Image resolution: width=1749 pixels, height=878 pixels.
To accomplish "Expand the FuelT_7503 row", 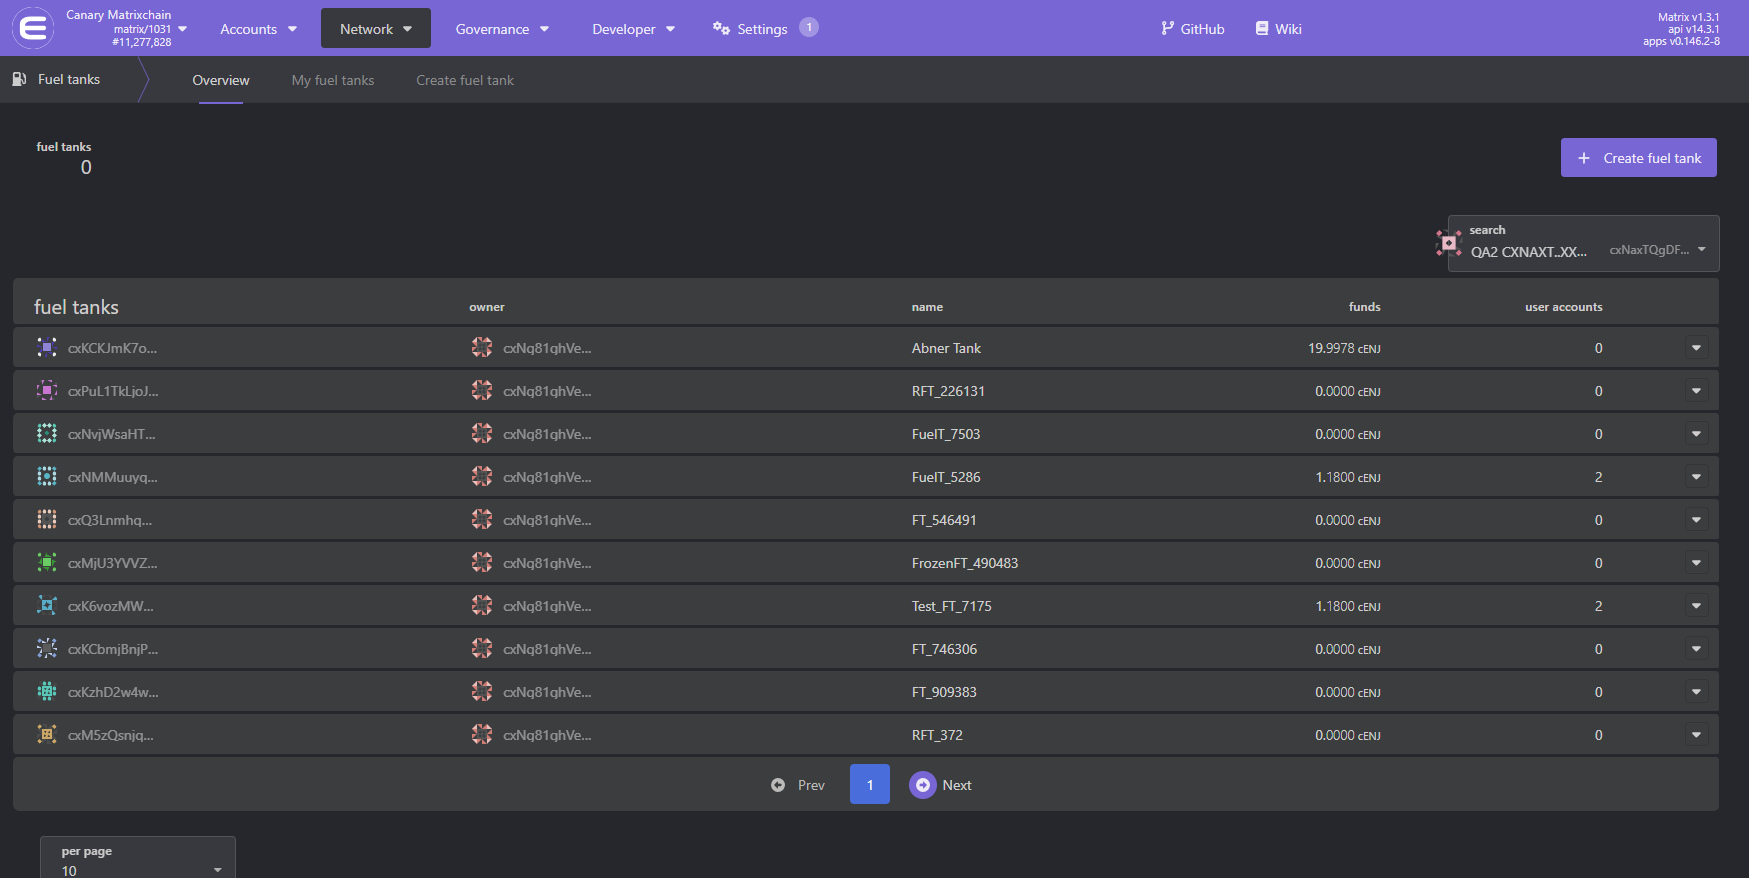I will (1696, 434).
